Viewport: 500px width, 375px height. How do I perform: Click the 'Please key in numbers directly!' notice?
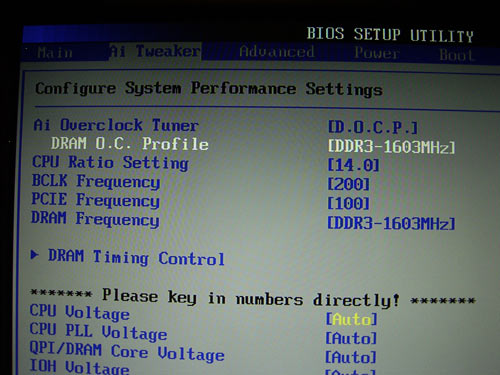[251, 298]
